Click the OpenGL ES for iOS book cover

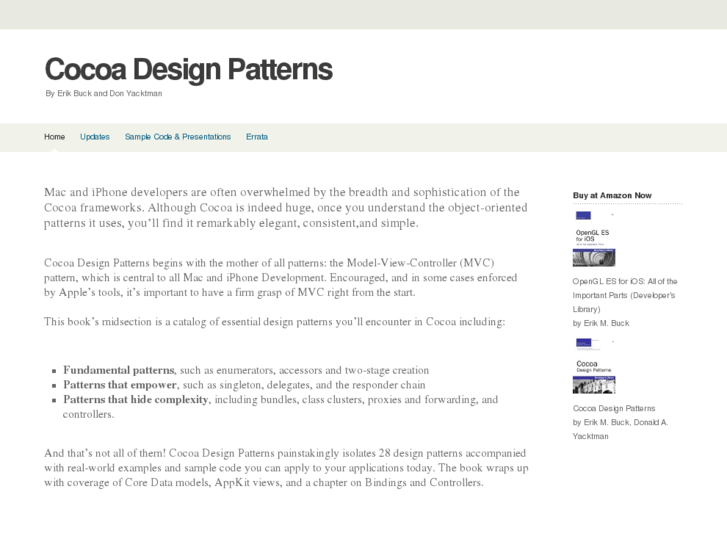pos(593,247)
